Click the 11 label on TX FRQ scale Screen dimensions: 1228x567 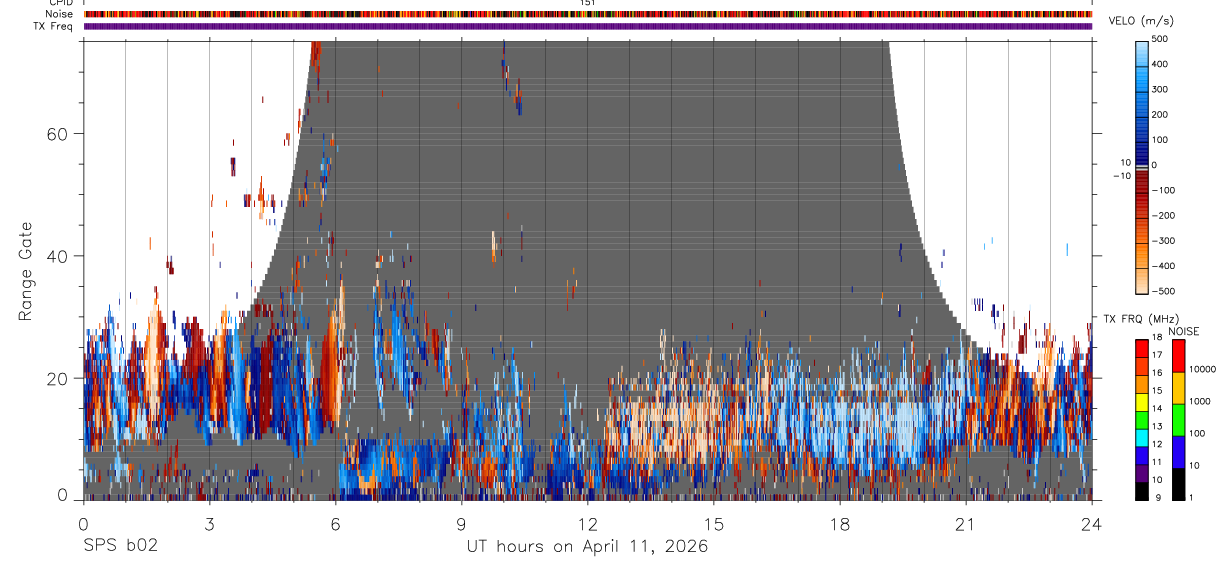click(x=1157, y=462)
